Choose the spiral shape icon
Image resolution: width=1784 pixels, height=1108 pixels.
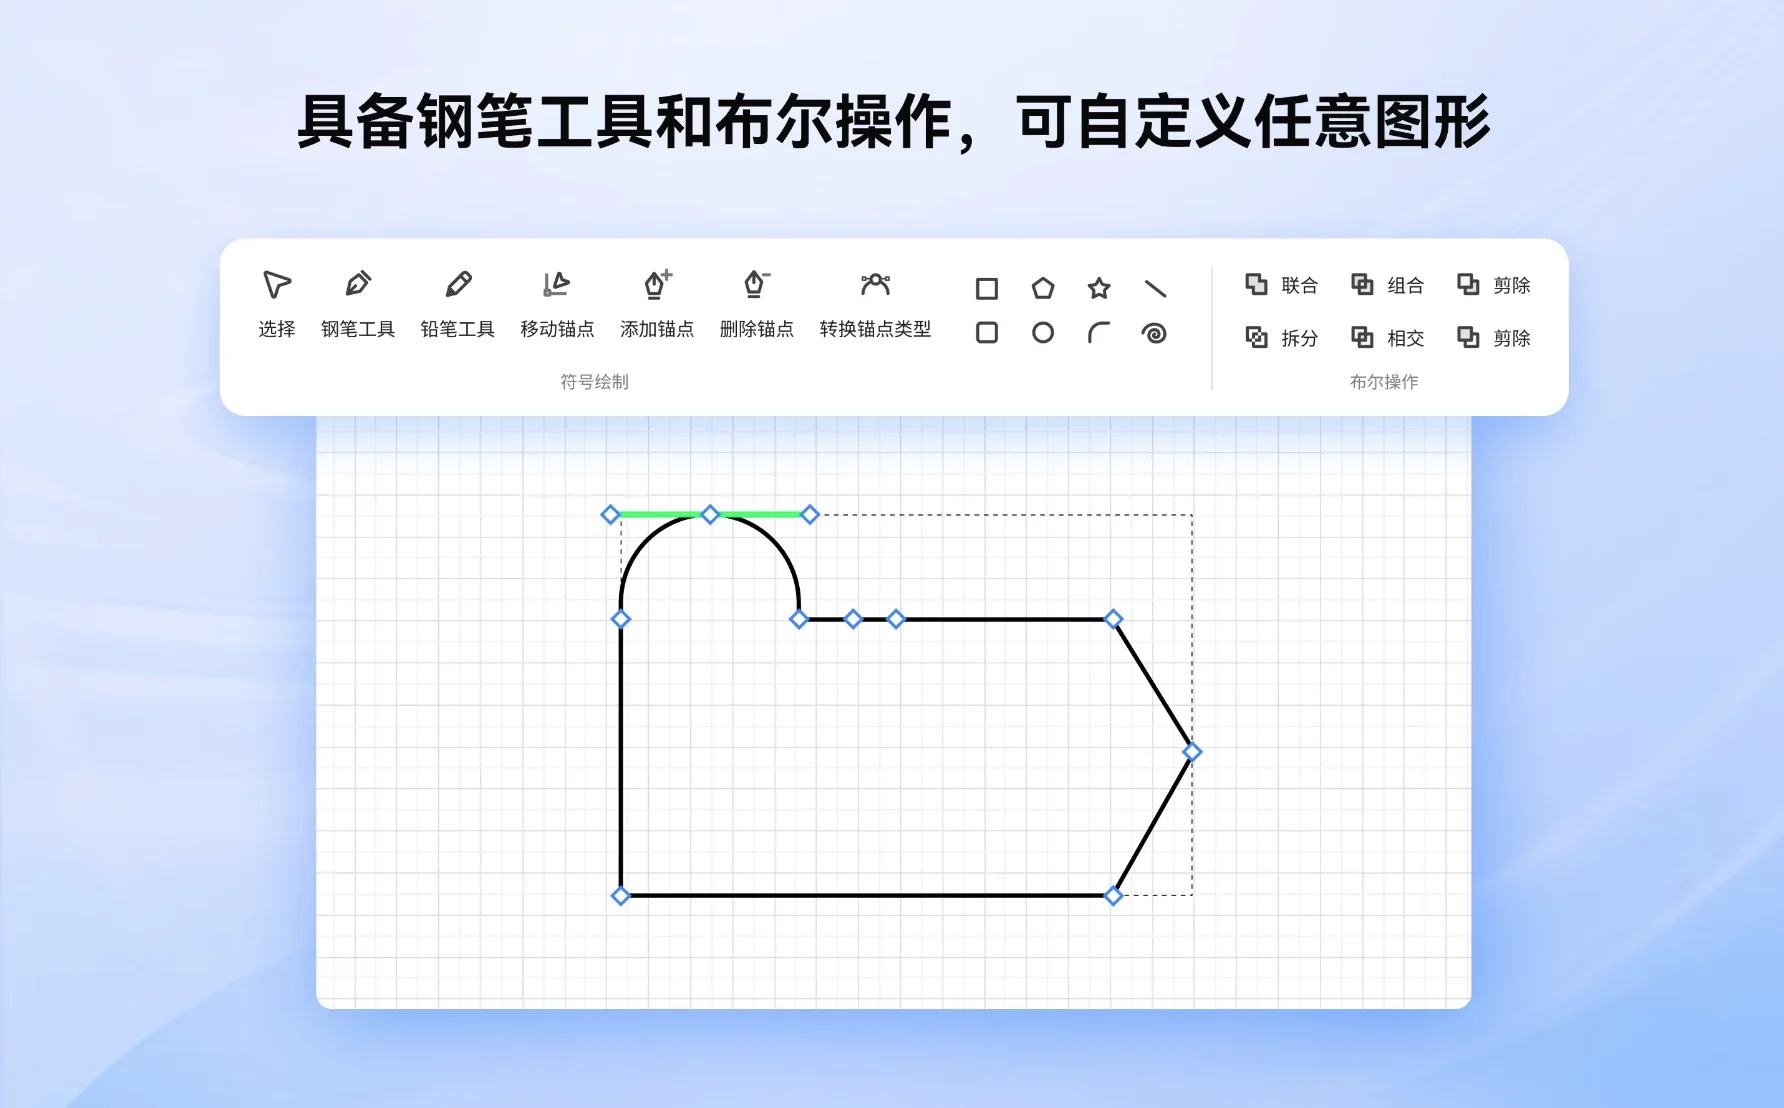pyautogui.click(x=1155, y=333)
